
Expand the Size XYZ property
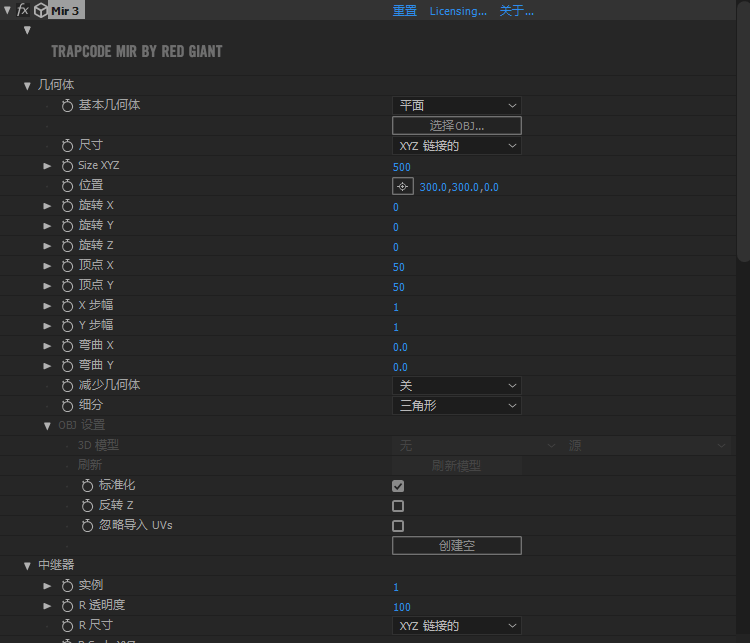47,166
